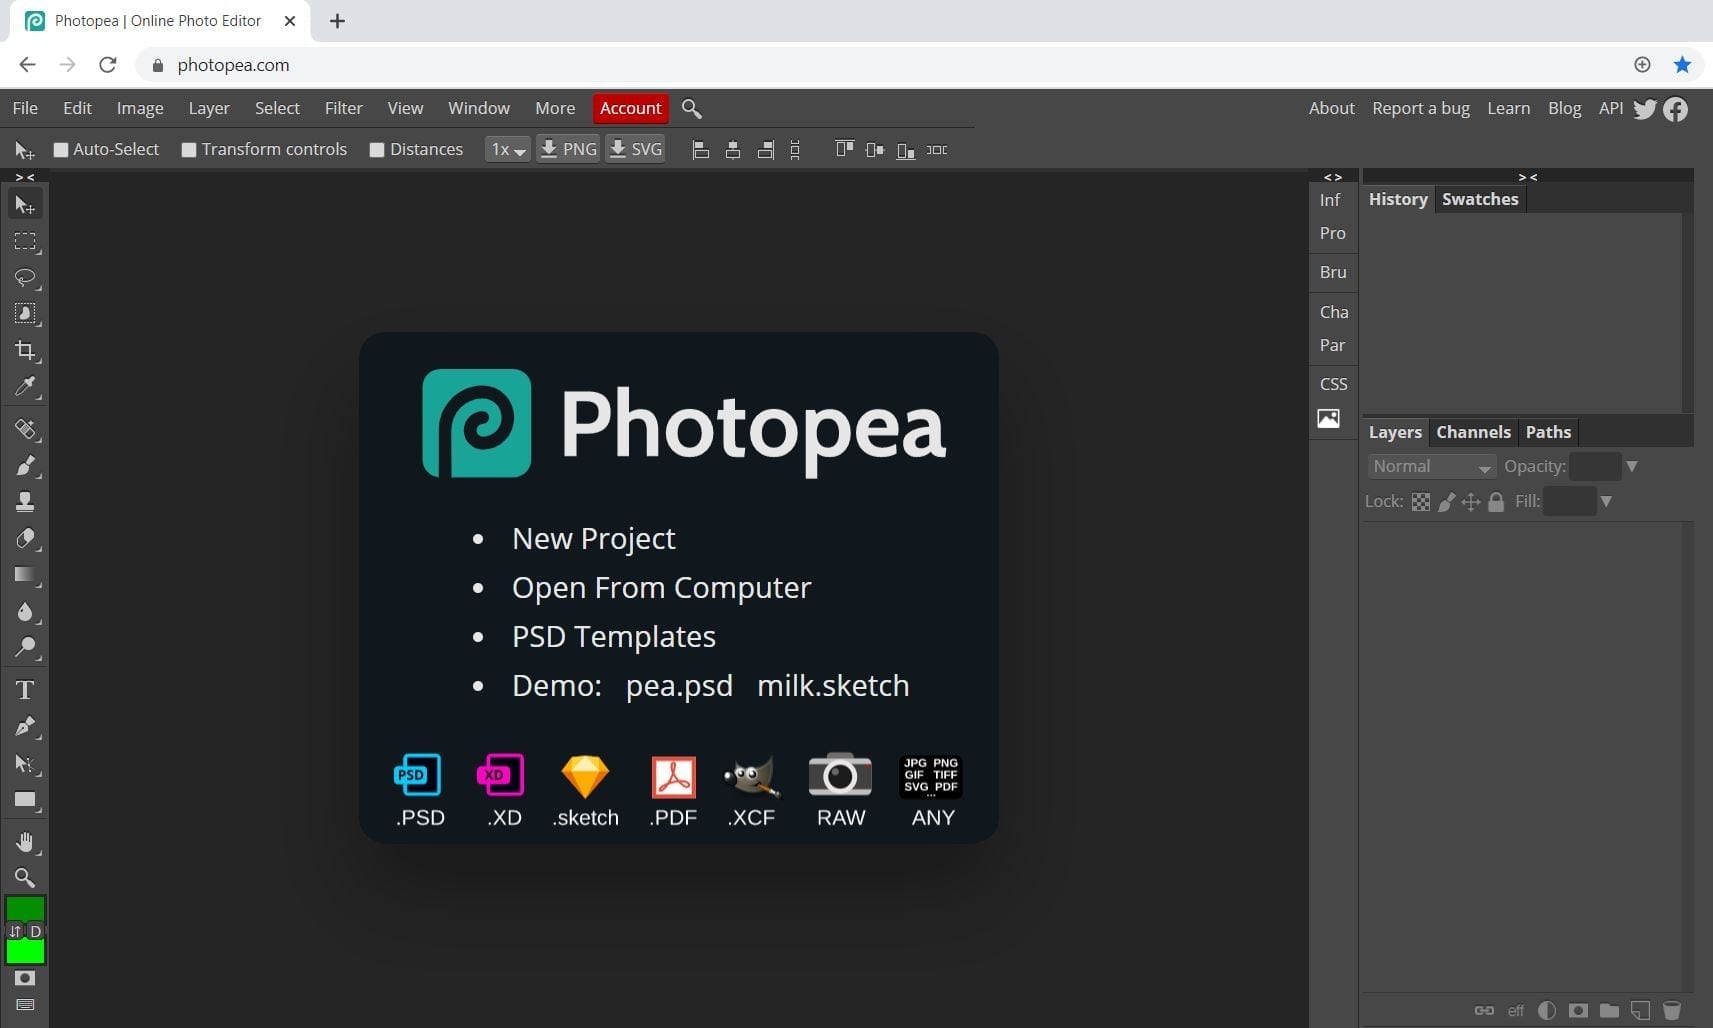Open the Fill slider arrow

click(x=1606, y=502)
